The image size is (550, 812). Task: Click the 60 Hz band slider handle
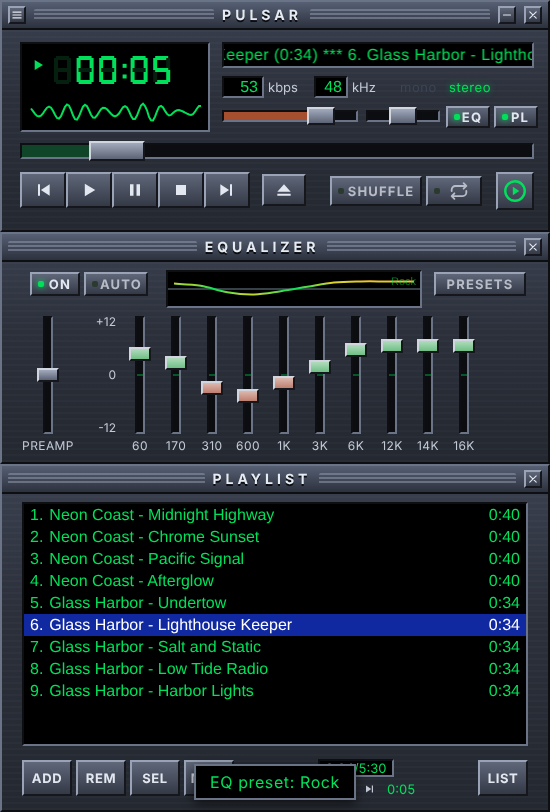point(140,354)
